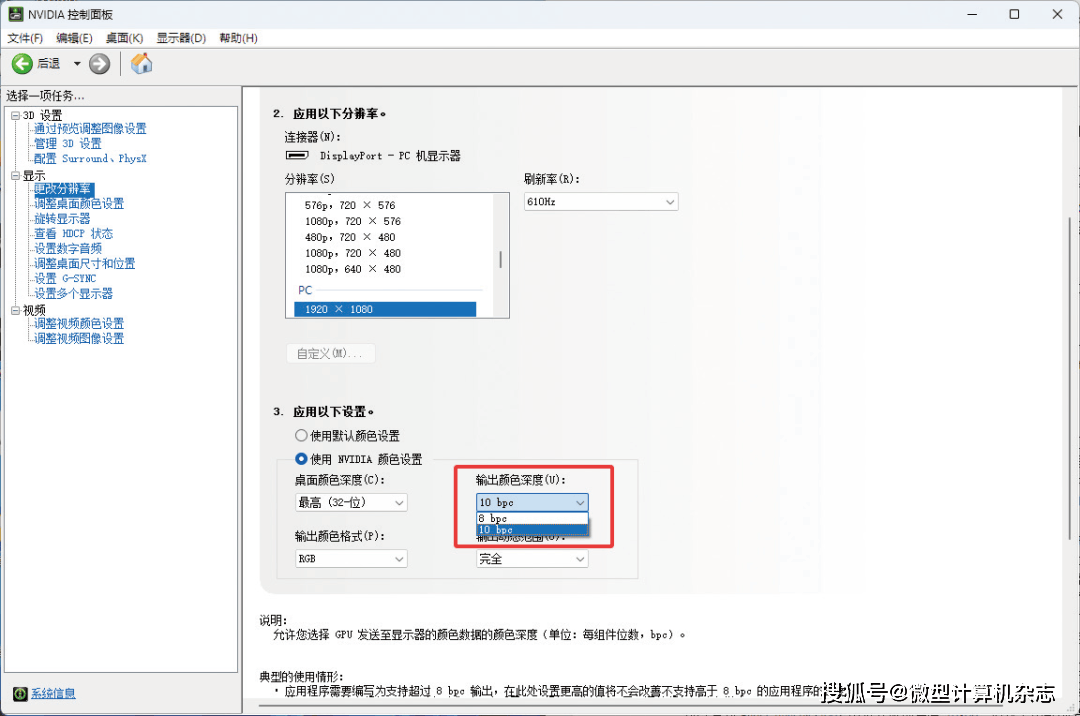Select 管理 3D 设置 in the sidebar
The image size is (1080, 716).
click(x=69, y=142)
